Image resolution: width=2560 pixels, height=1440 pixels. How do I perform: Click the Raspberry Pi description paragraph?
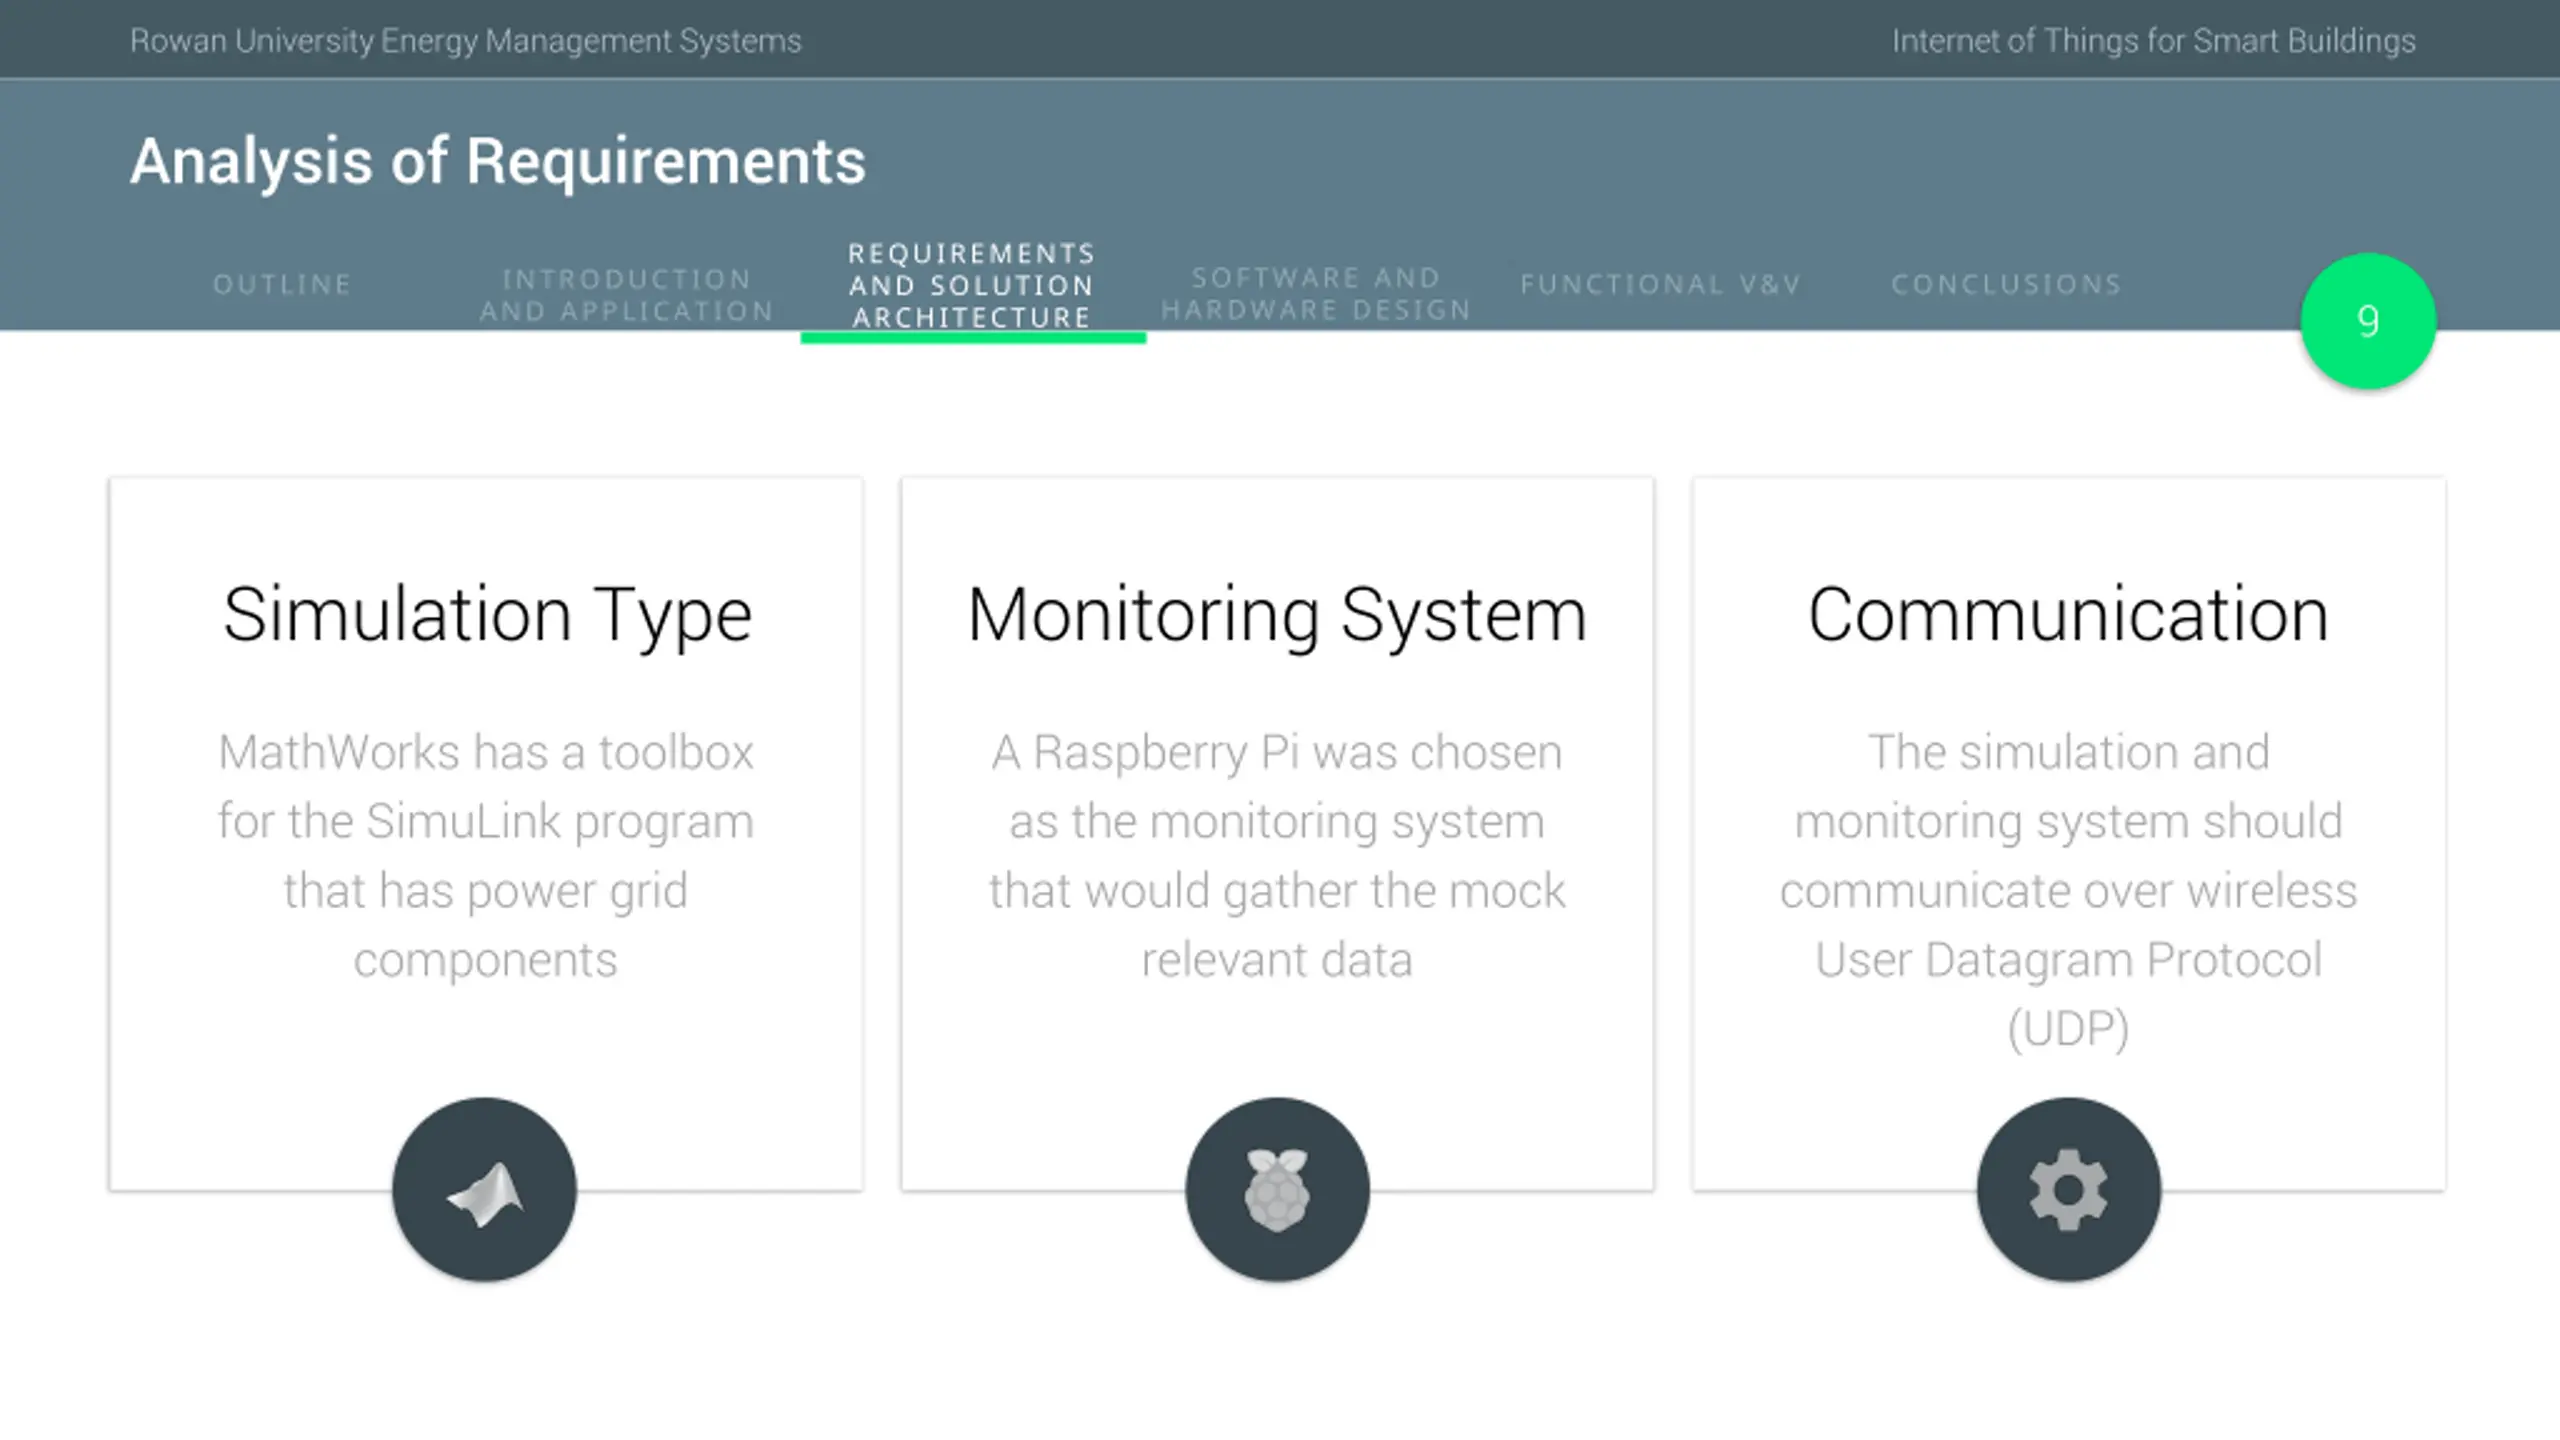[1277, 856]
